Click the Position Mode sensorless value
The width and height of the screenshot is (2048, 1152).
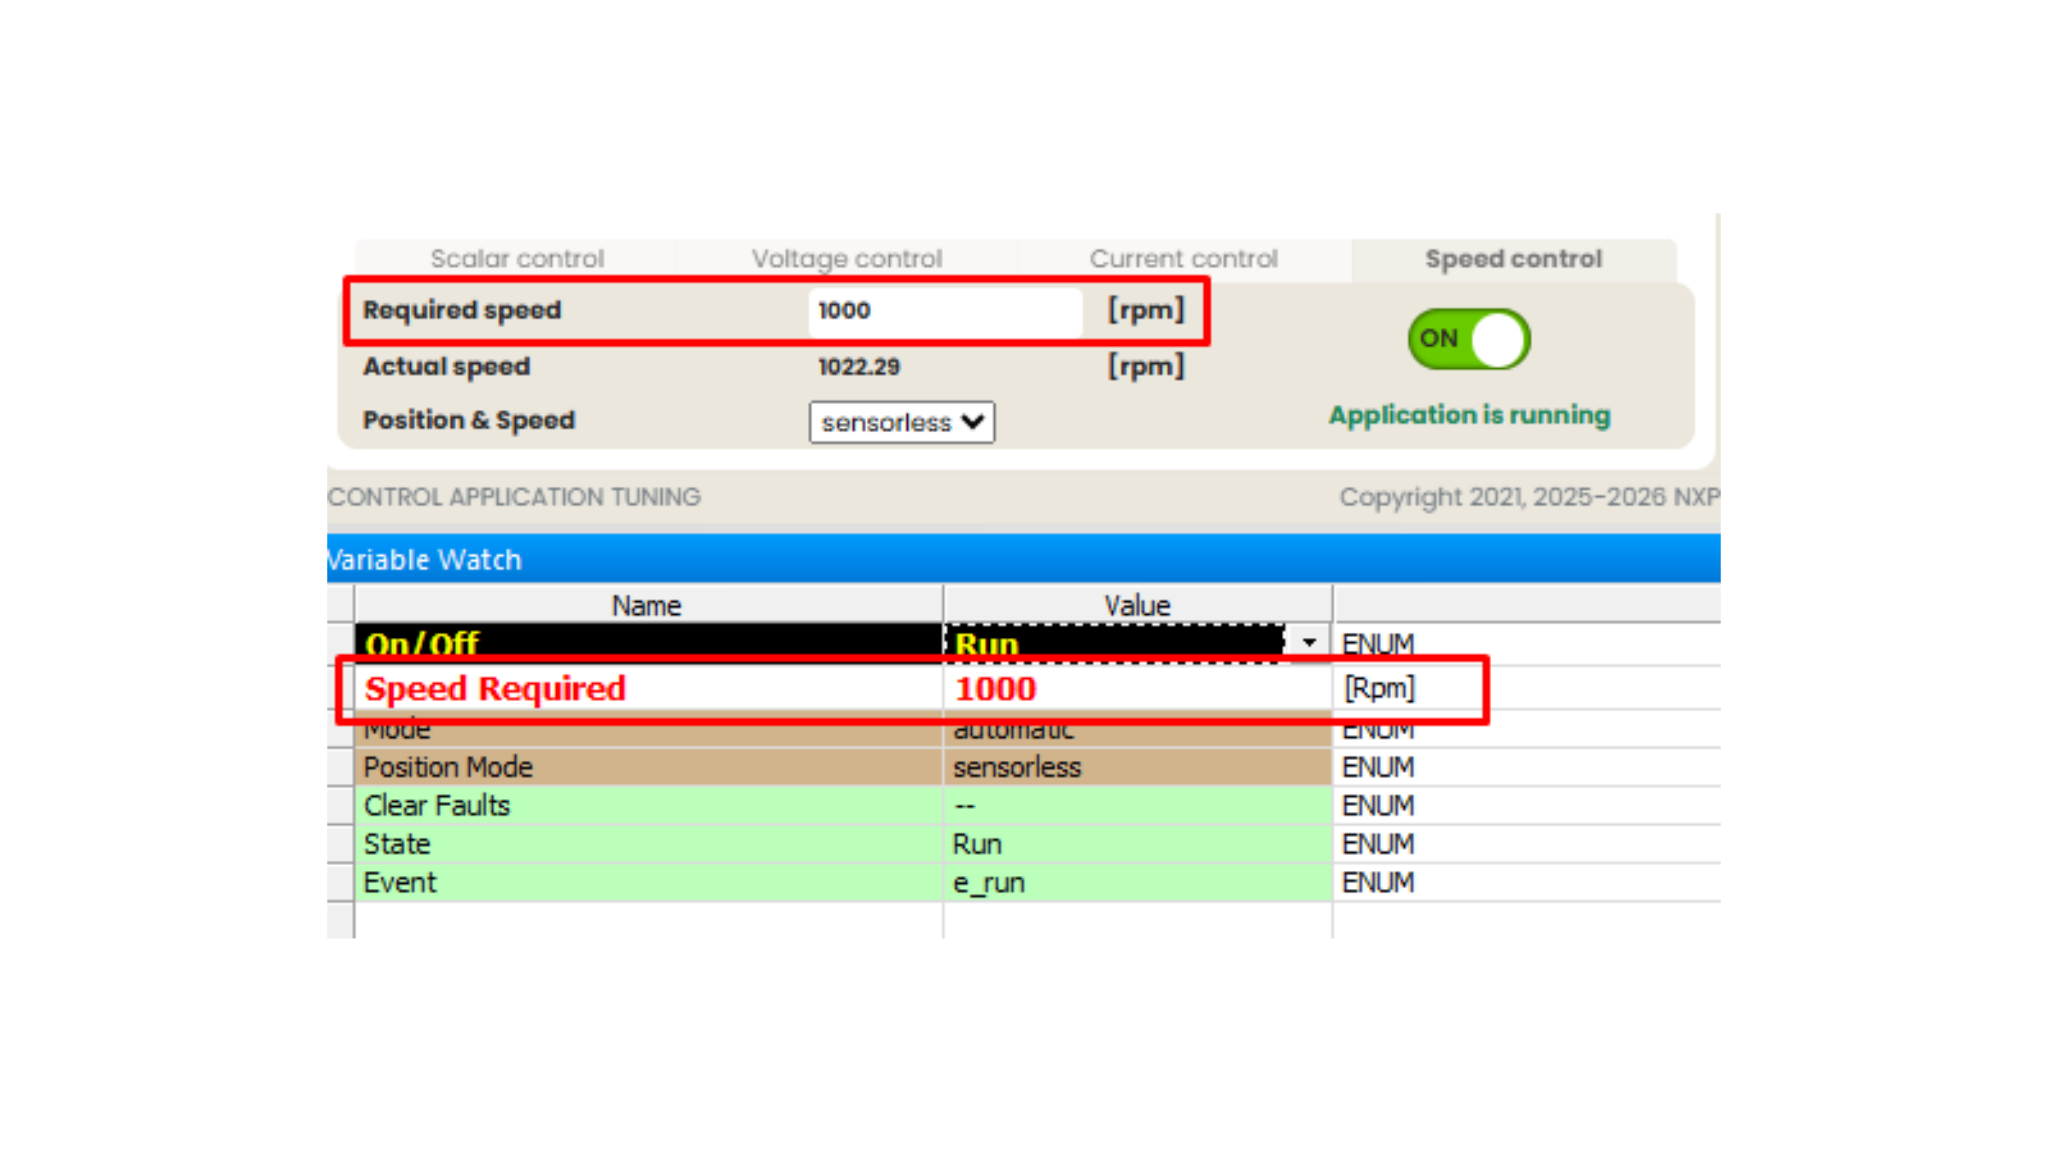pyautogui.click(x=1137, y=767)
